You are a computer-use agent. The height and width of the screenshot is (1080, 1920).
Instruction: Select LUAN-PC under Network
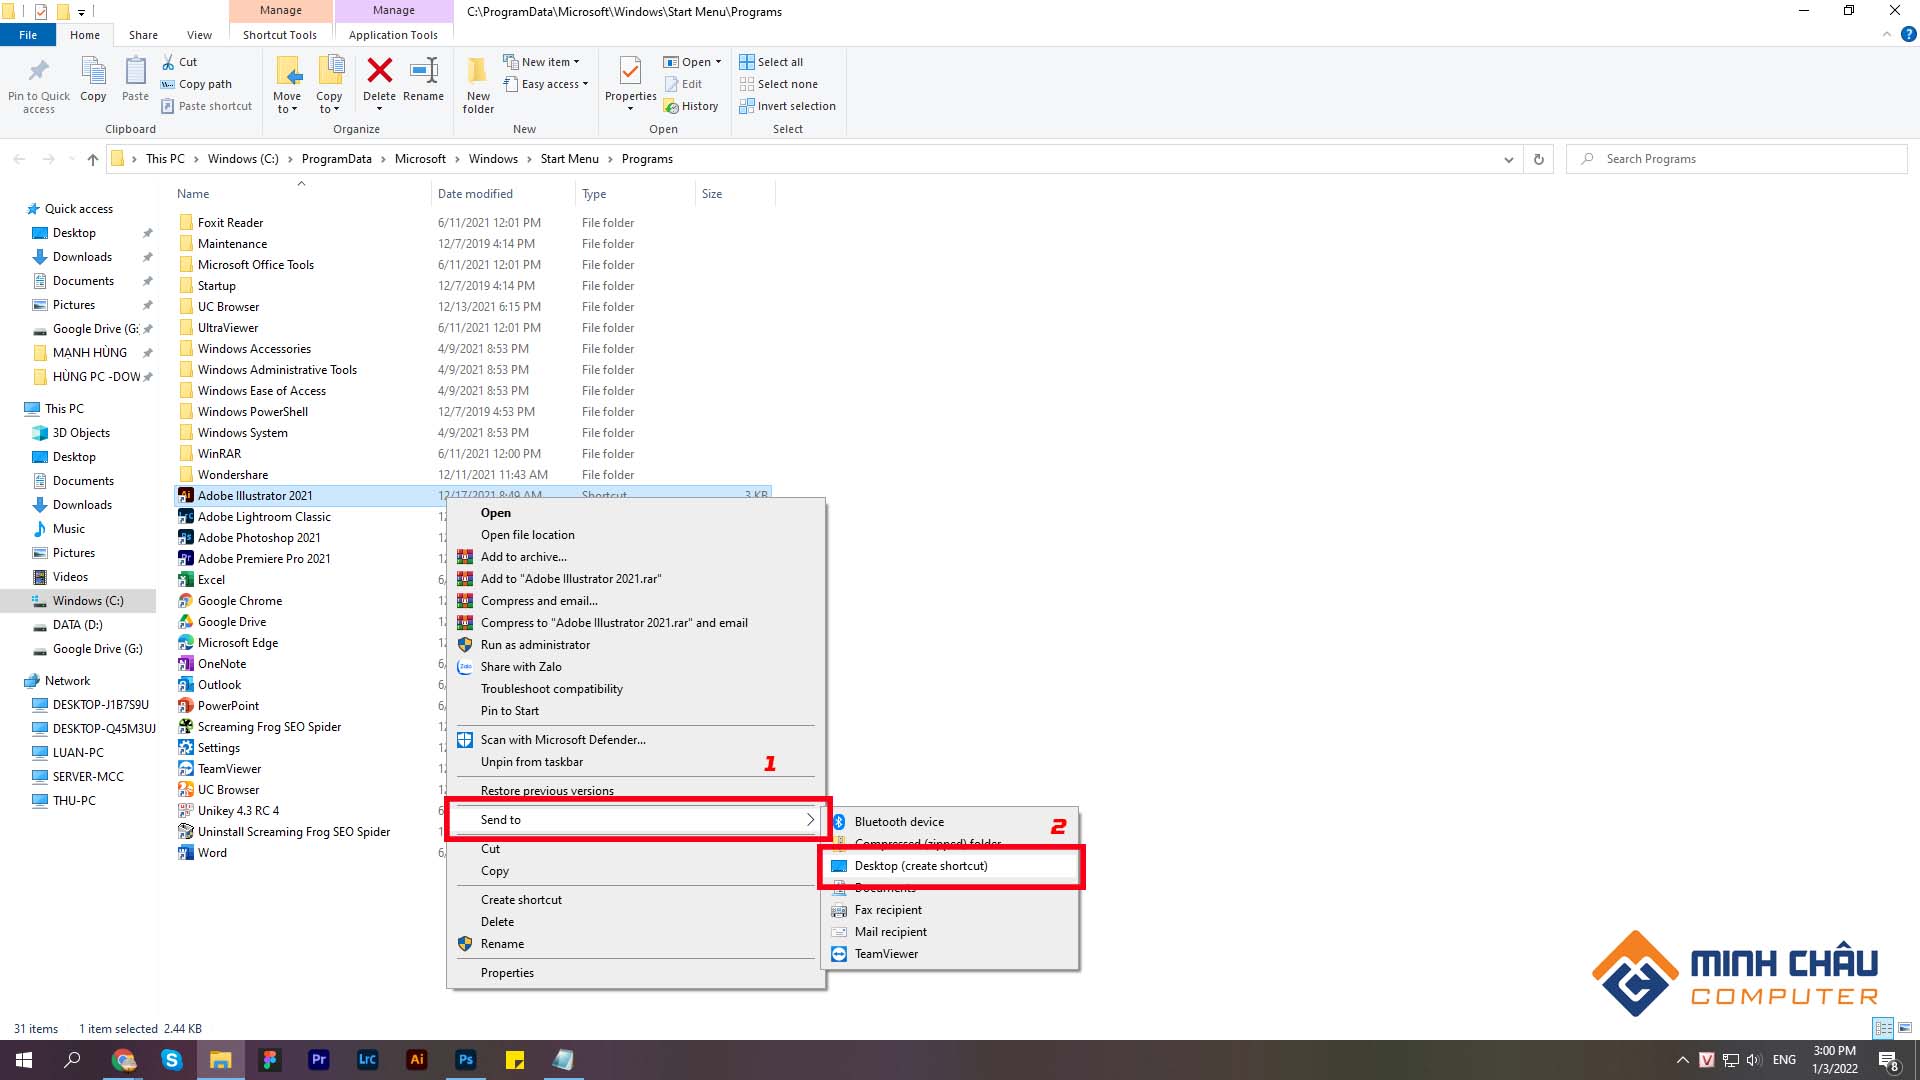point(78,753)
